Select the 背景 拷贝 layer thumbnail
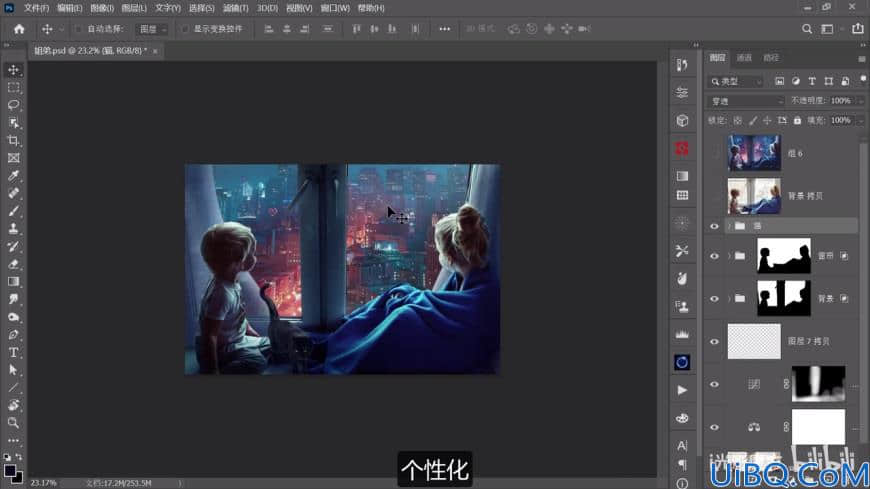 pos(754,196)
